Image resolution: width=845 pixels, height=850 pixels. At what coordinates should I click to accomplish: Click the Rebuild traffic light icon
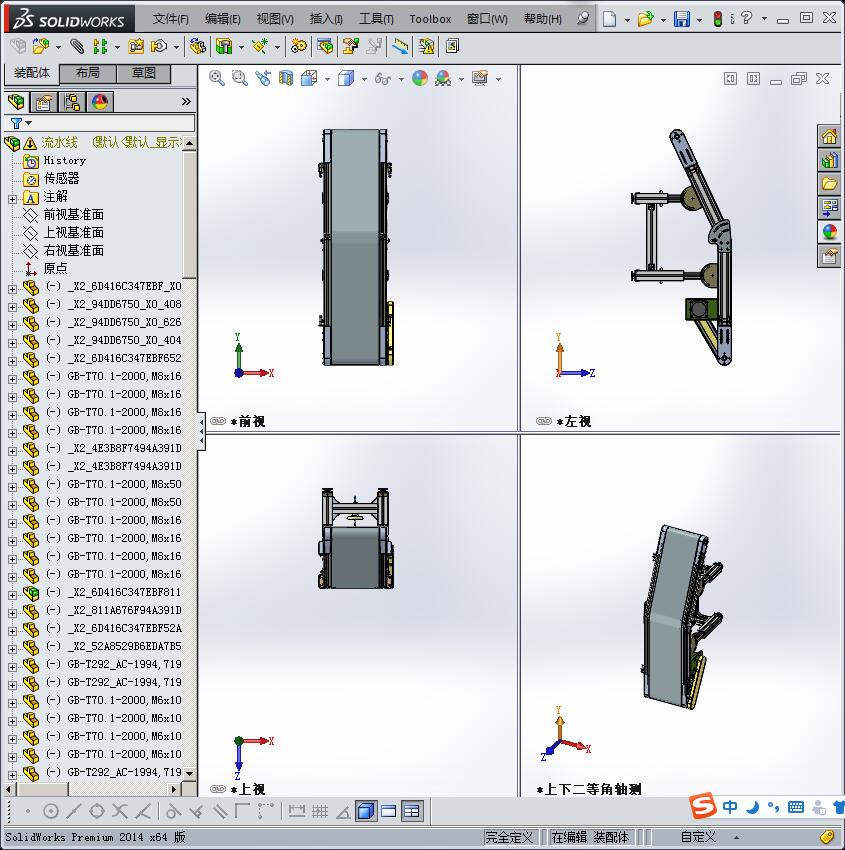(x=718, y=19)
